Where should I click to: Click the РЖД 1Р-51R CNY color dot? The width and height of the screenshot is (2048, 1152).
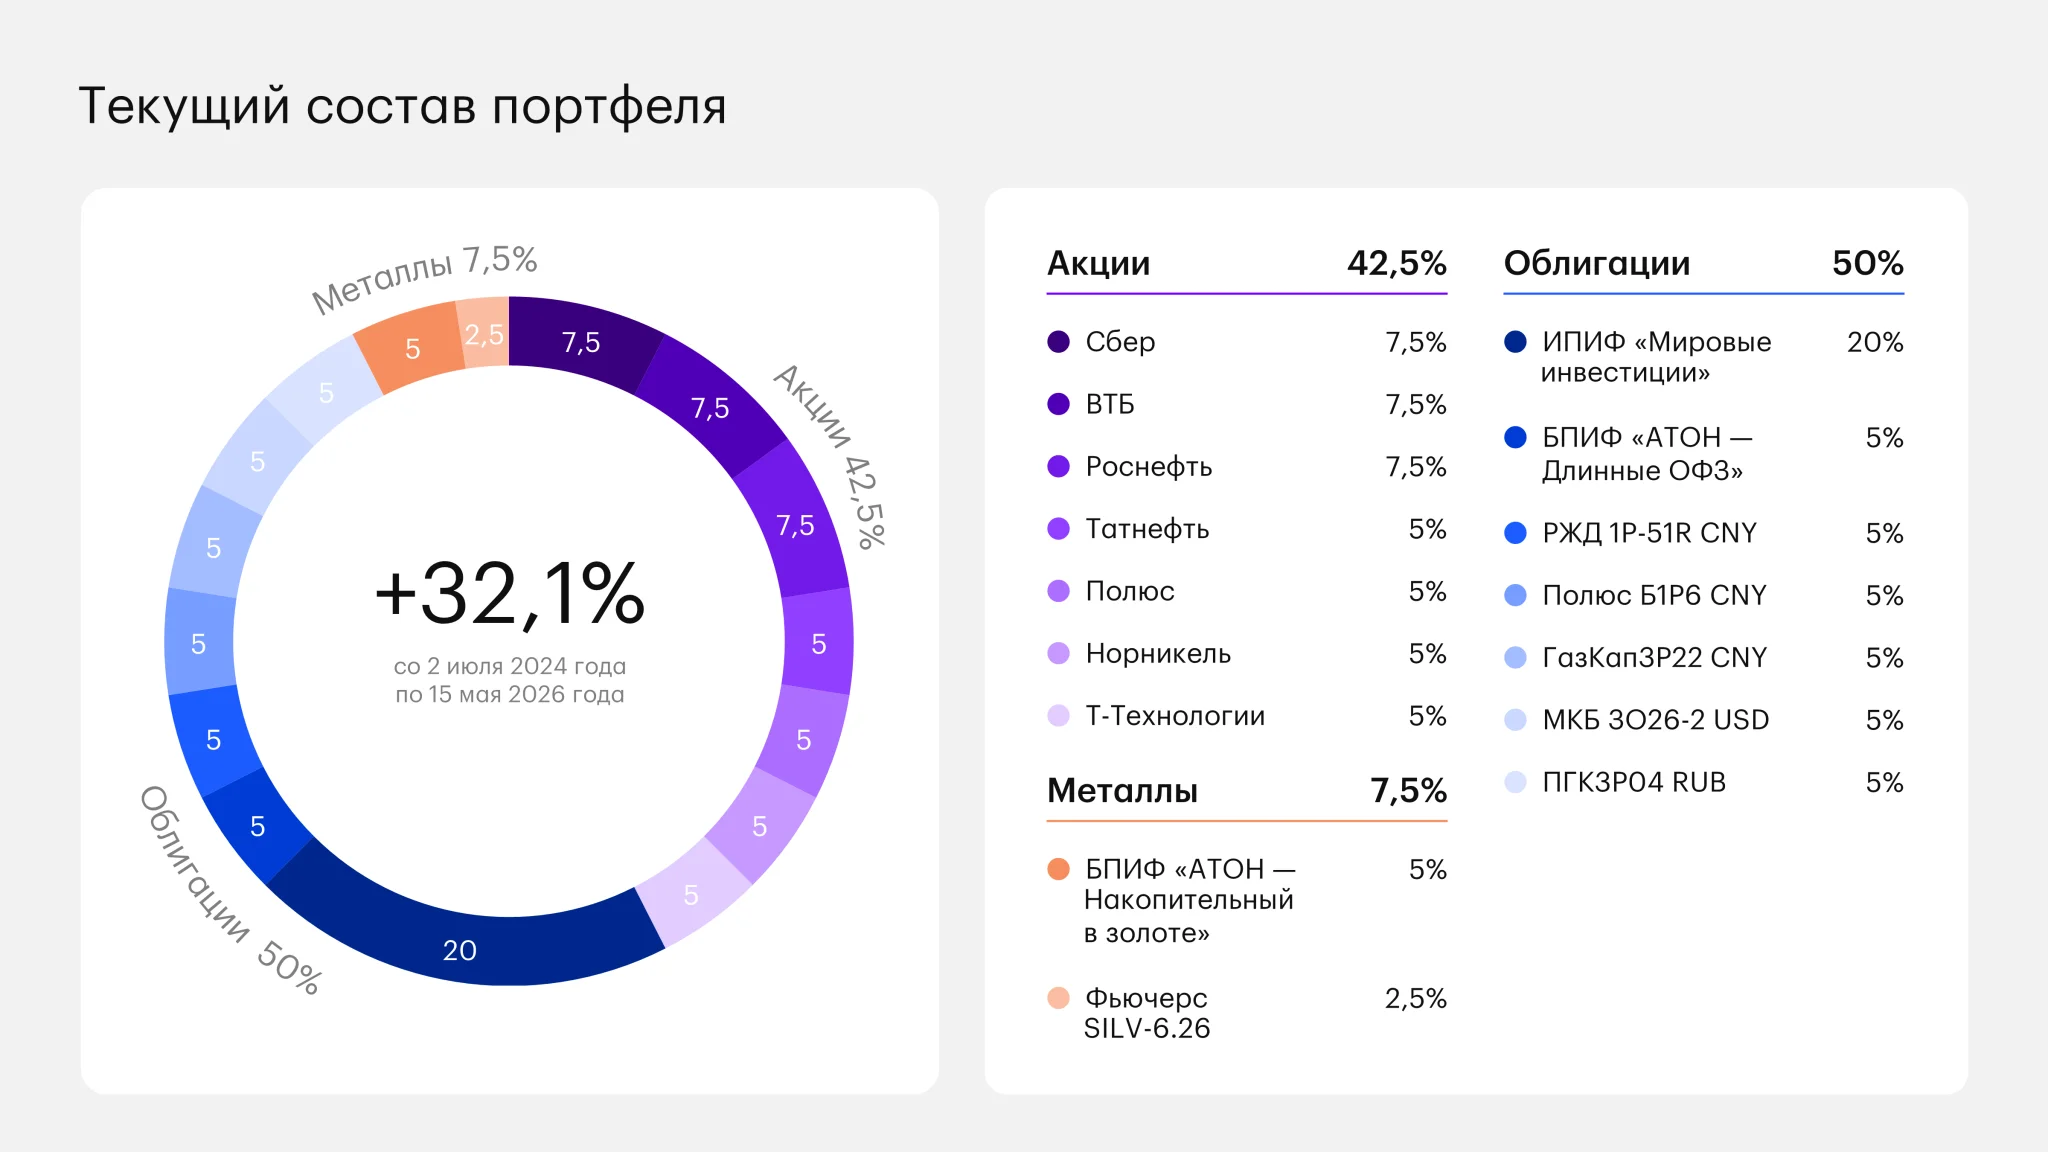tap(1515, 533)
